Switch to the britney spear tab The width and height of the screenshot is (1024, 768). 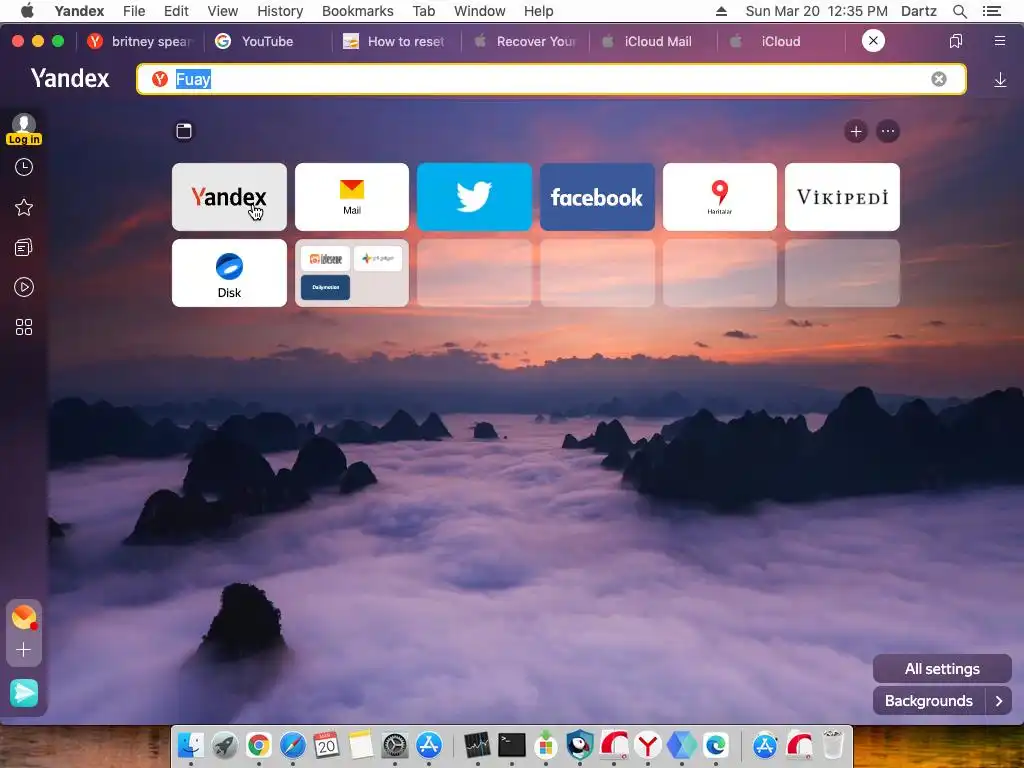click(x=141, y=41)
